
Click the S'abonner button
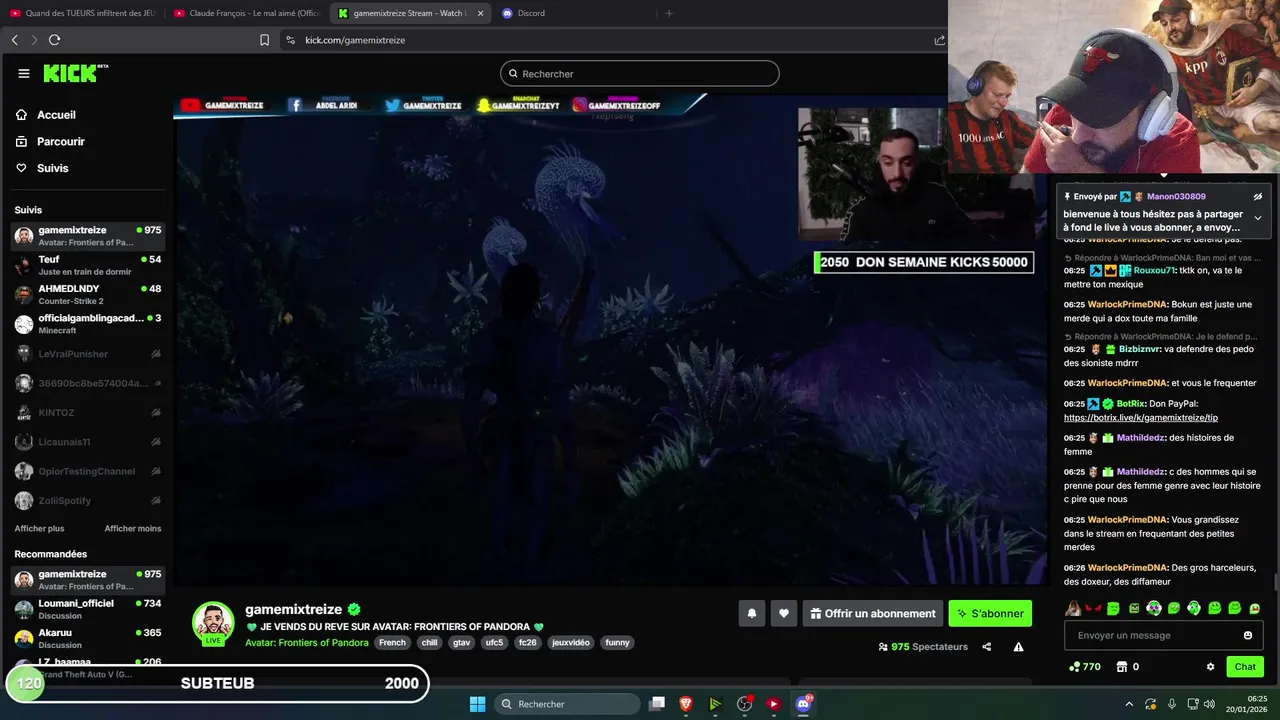point(990,613)
